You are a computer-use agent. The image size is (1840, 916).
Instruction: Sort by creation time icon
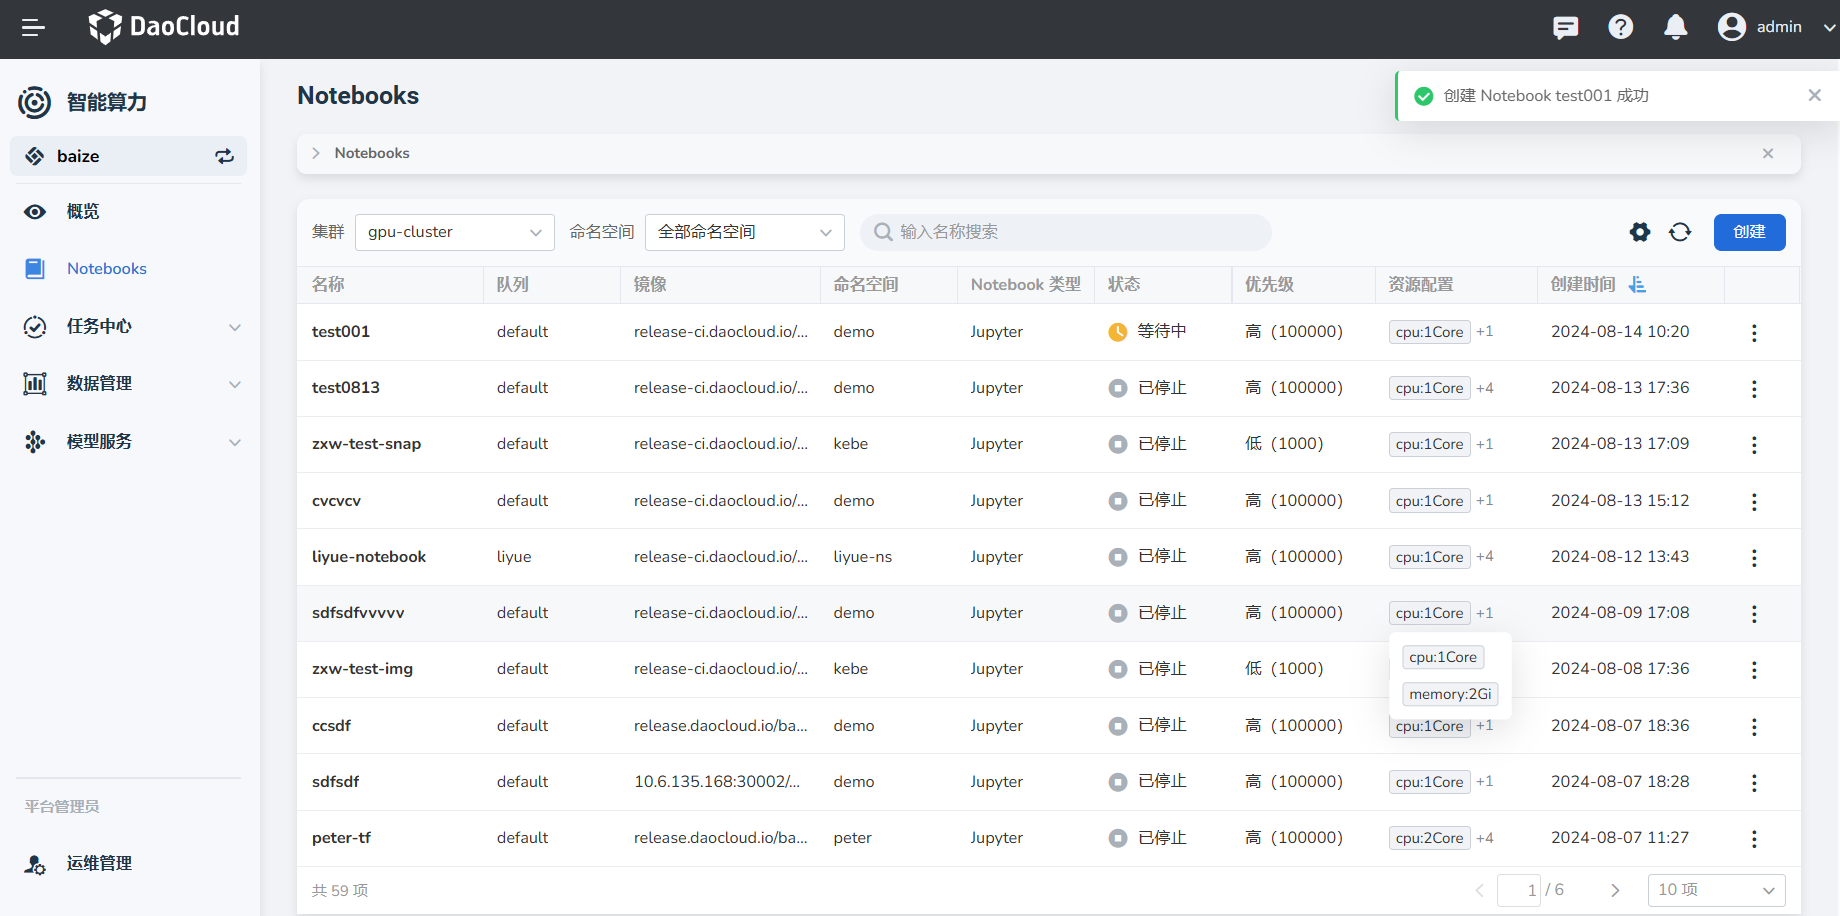(1637, 285)
